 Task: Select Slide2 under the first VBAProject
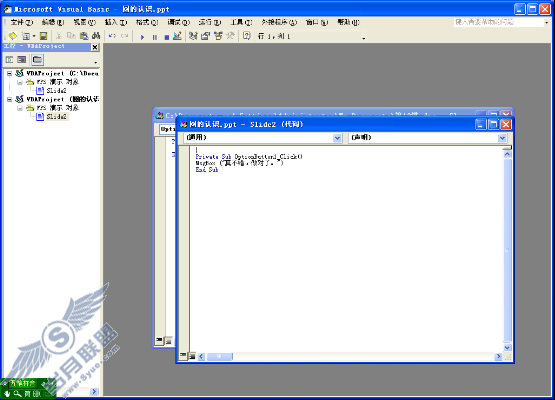pos(56,91)
